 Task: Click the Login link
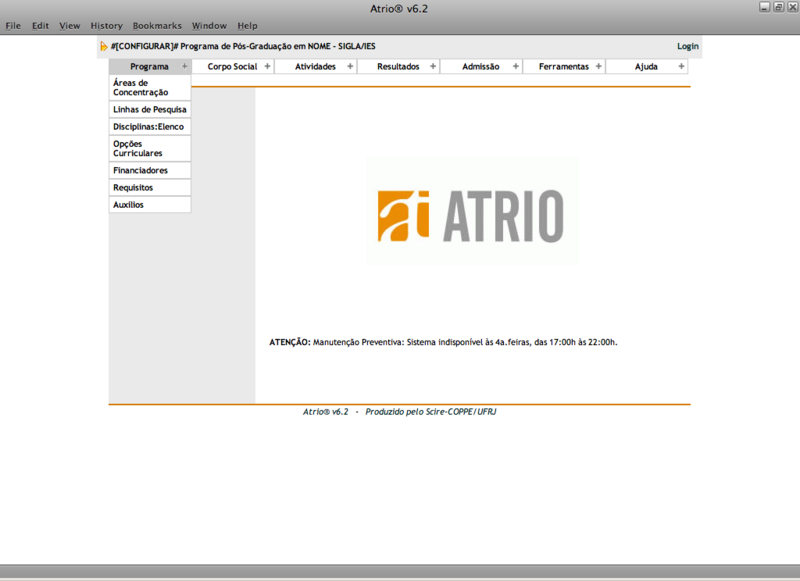pos(687,46)
